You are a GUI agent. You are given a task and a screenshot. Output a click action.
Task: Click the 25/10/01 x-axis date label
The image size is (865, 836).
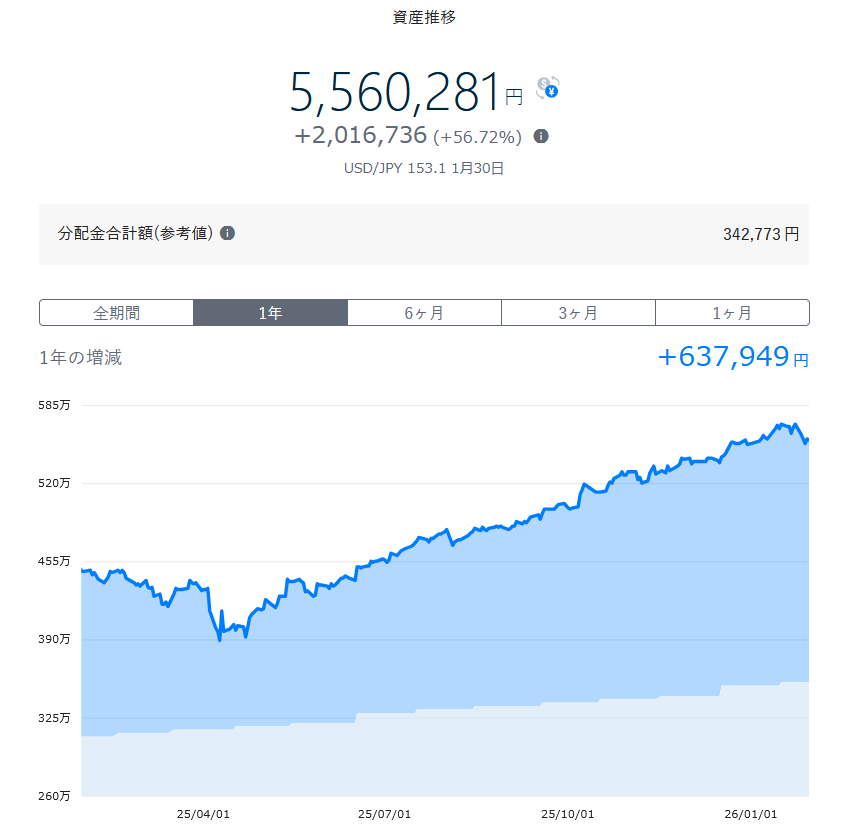point(567,815)
